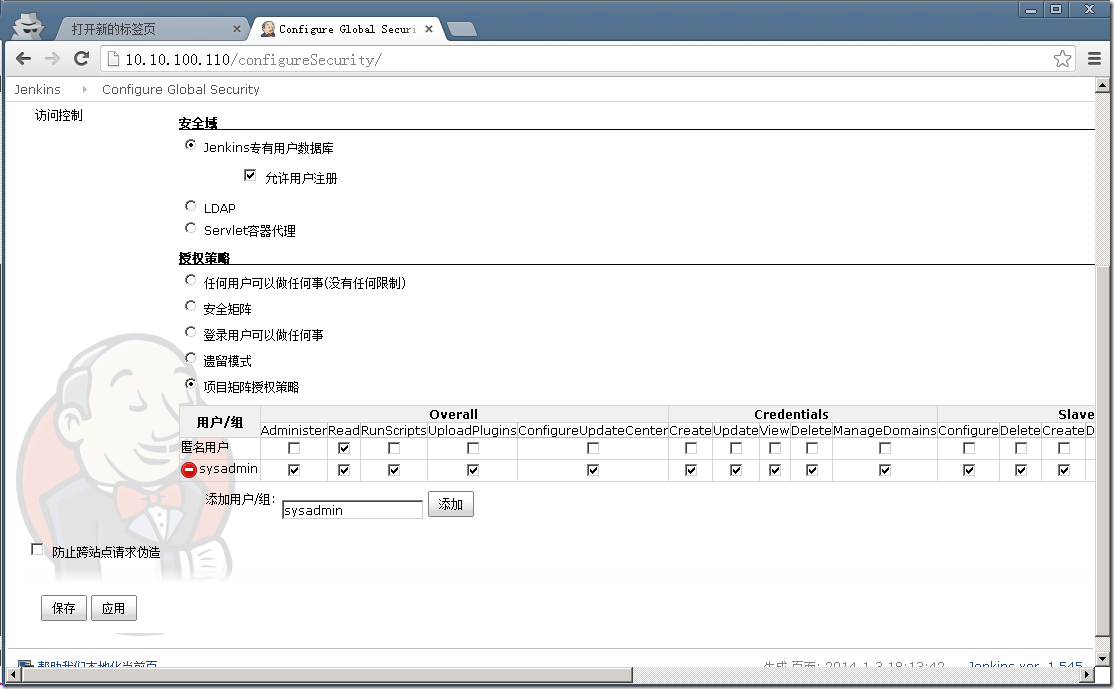Click the browser forward arrow
This screenshot has height=689, width=1114.
coord(52,59)
